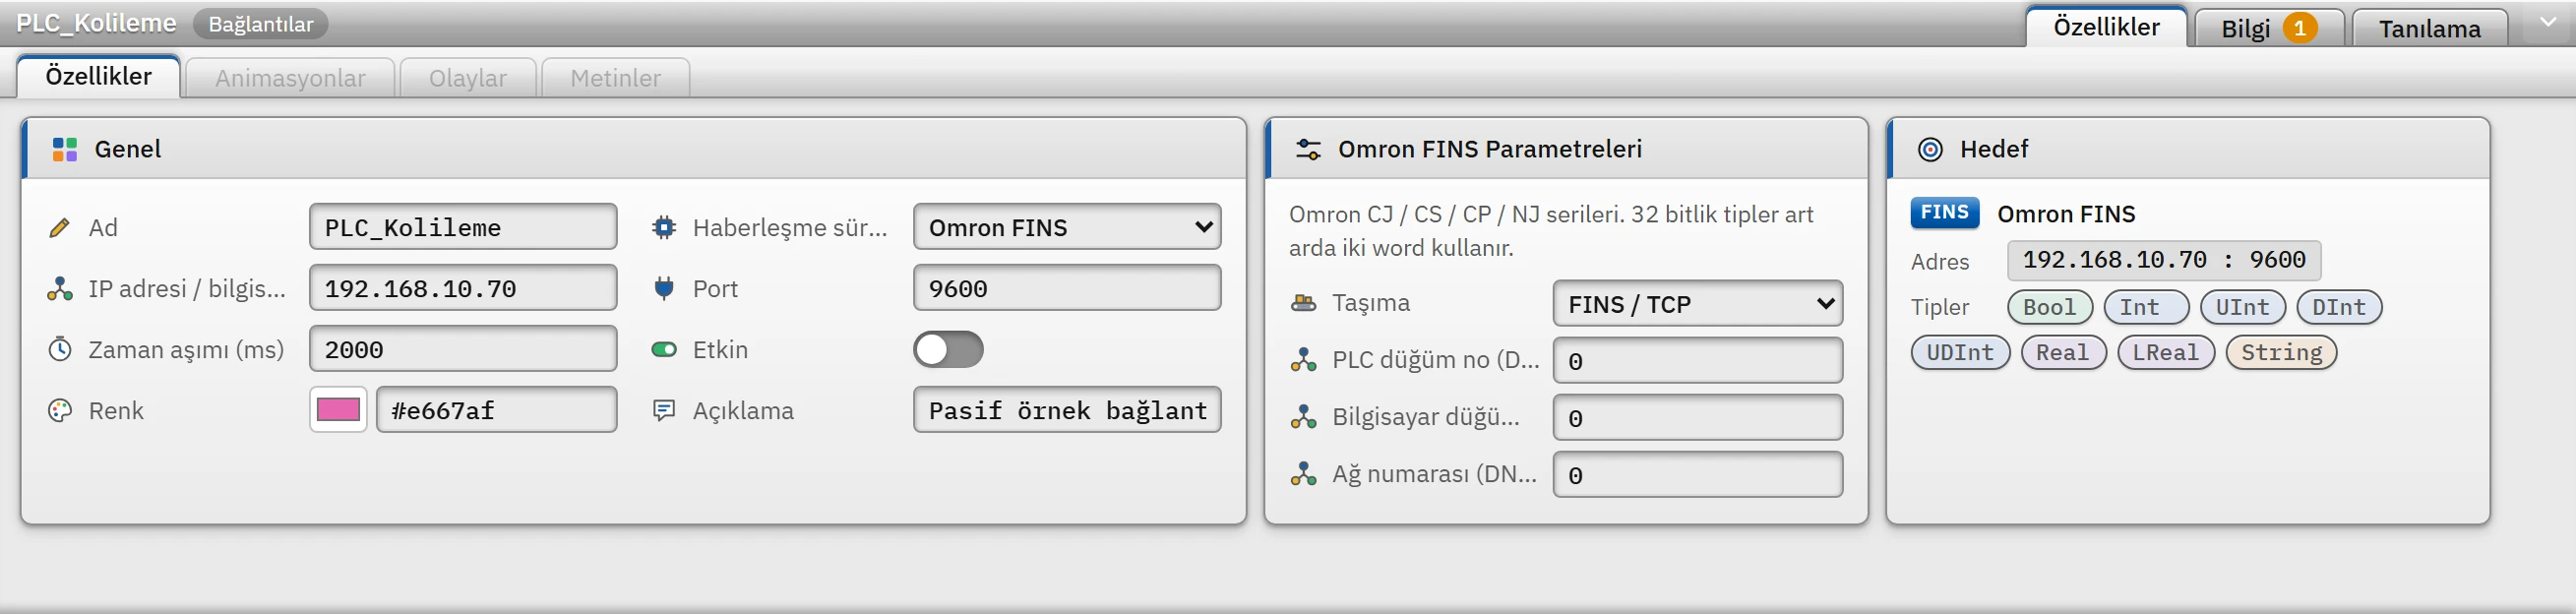Click the UInt type chip
This screenshot has height=614, width=2576.
point(2242,307)
